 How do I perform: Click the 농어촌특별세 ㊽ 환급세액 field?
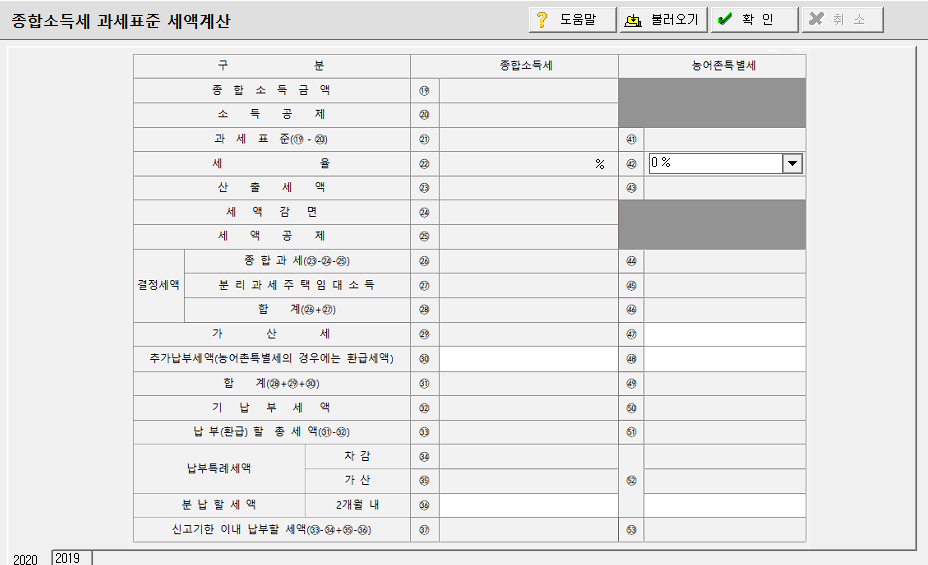724,359
